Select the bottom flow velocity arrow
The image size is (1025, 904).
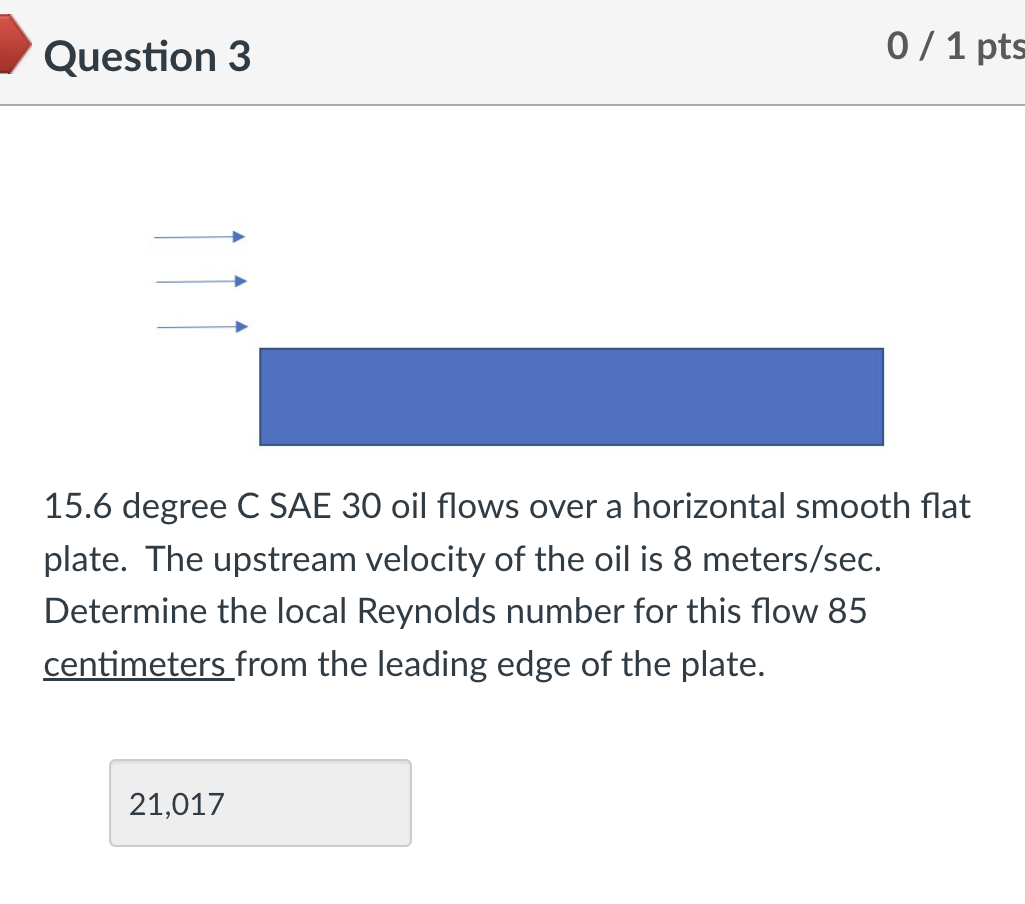click(x=200, y=325)
